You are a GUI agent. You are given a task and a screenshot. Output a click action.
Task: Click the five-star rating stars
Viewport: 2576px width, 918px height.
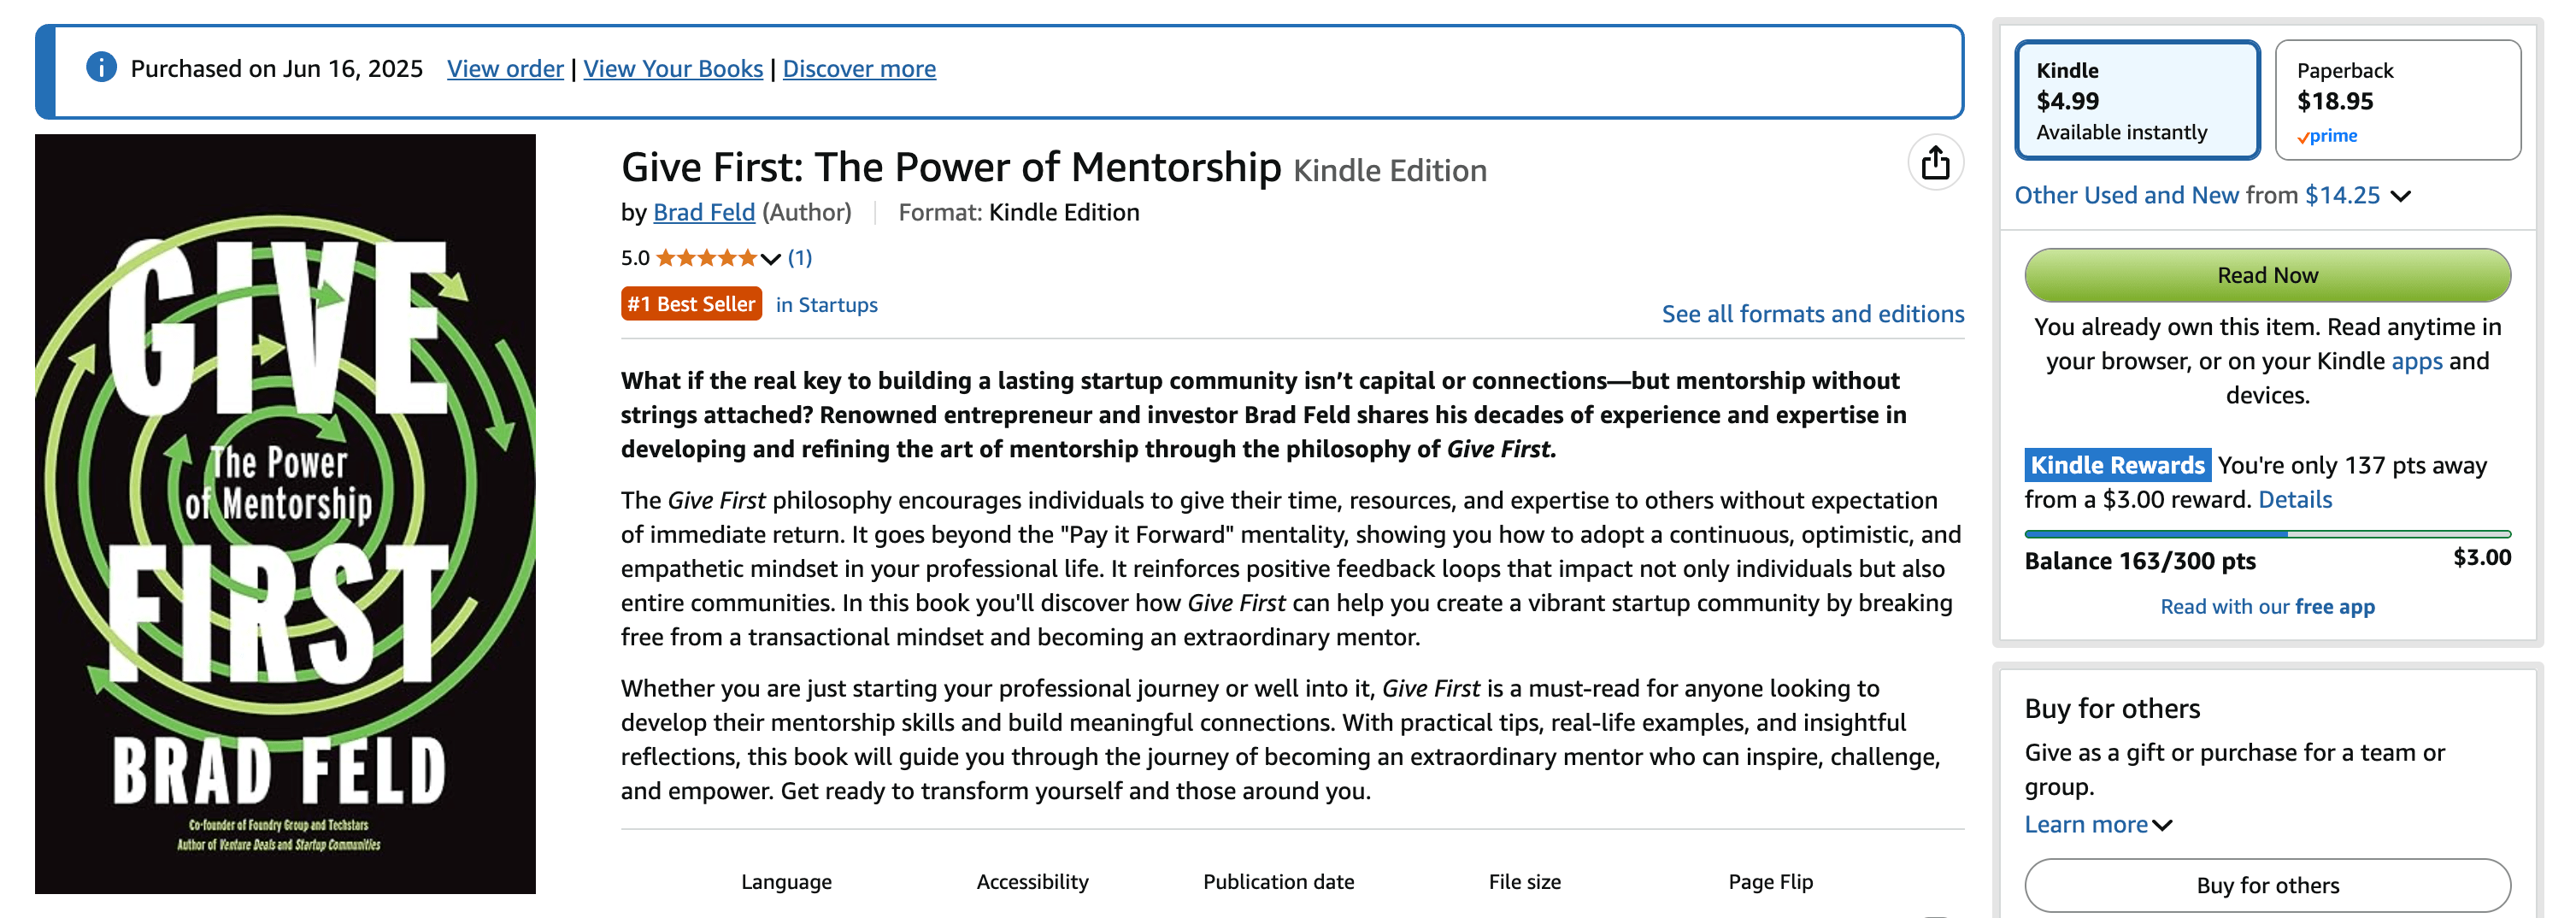coord(705,257)
